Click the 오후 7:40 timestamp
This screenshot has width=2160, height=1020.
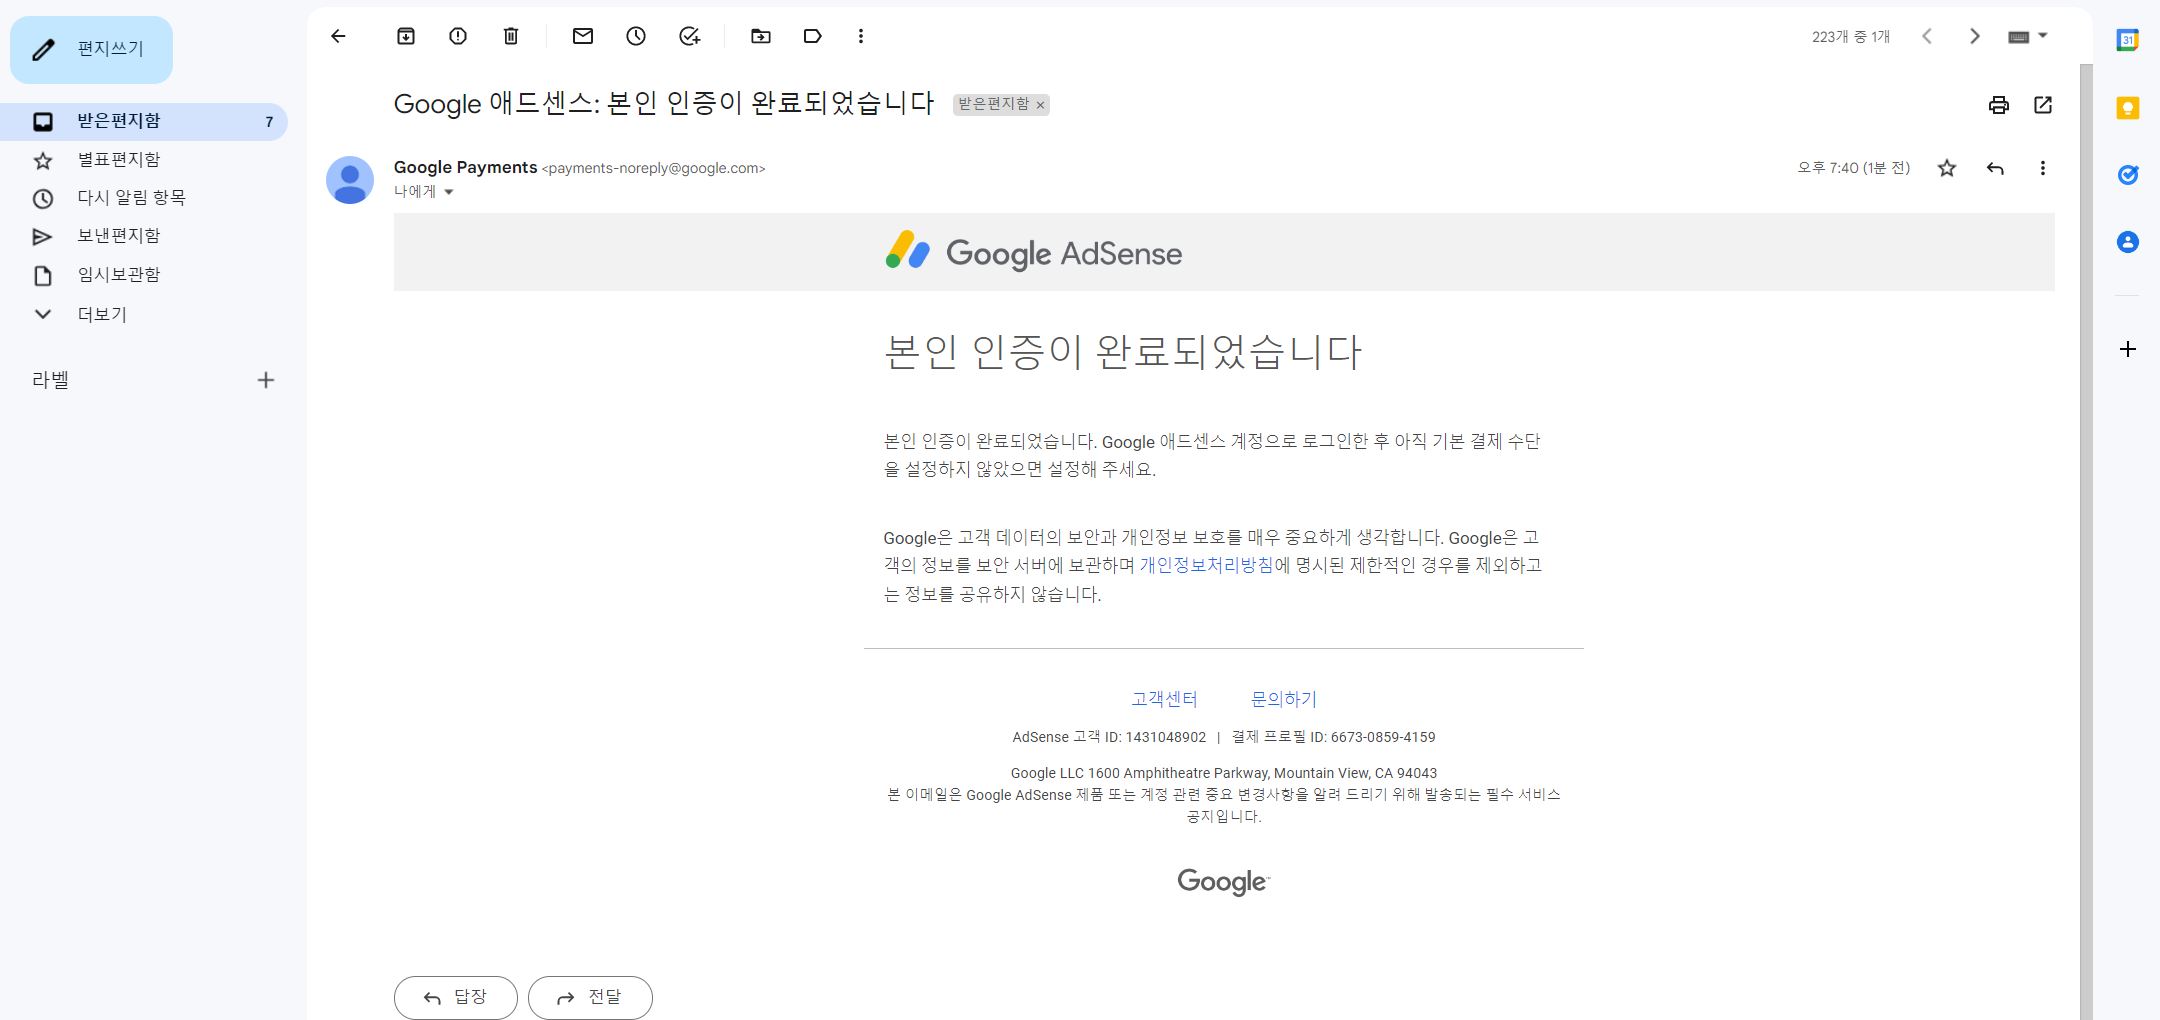coord(1854,168)
